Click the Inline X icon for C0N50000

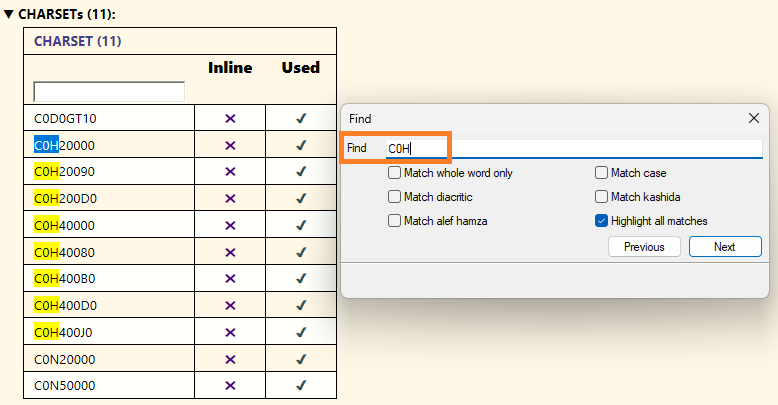(x=230, y=385)
